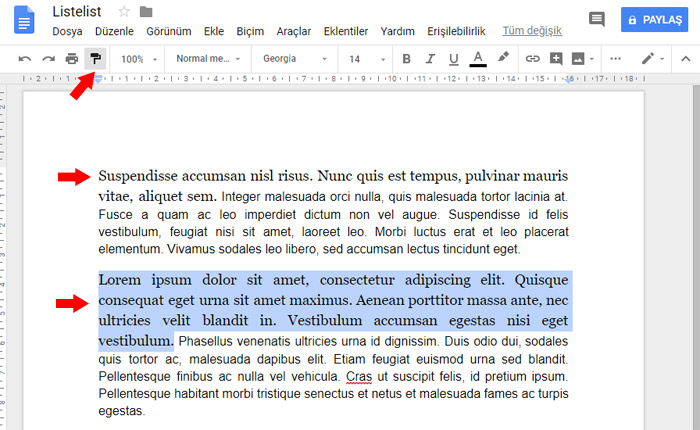This screenshot has height=430, width=700.
Task: Insert a link with the link icon
Action: coord(532,59)
